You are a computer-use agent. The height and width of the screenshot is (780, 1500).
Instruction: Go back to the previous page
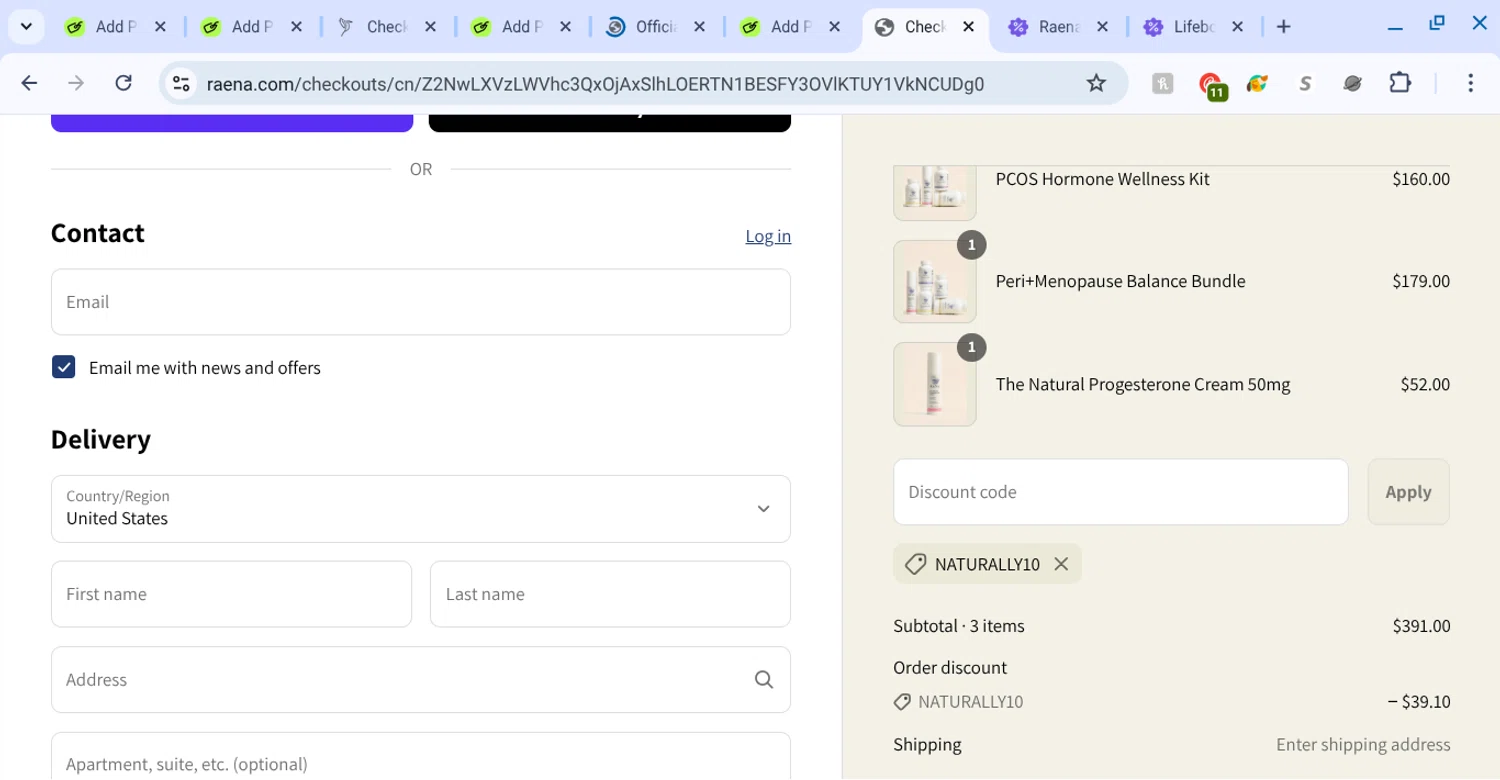(29, 83)
